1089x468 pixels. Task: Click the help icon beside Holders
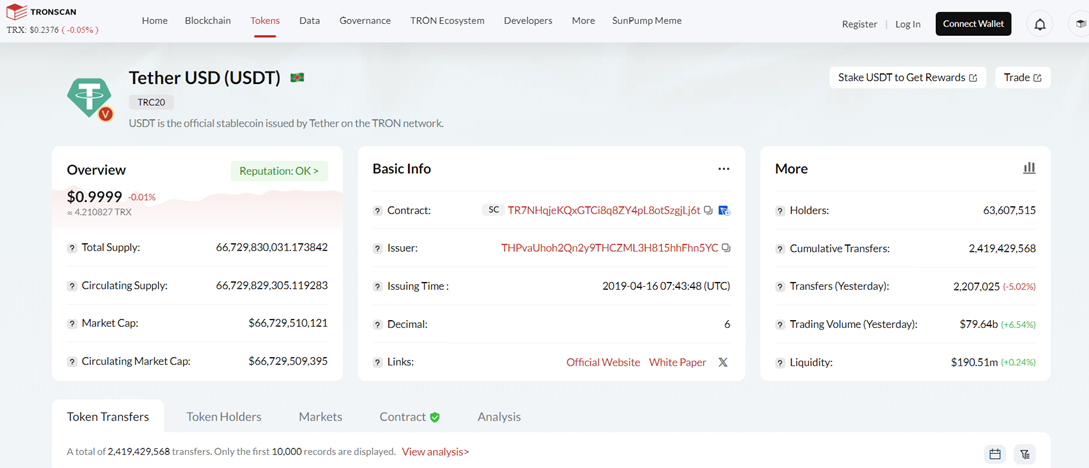tap(780, 210)
